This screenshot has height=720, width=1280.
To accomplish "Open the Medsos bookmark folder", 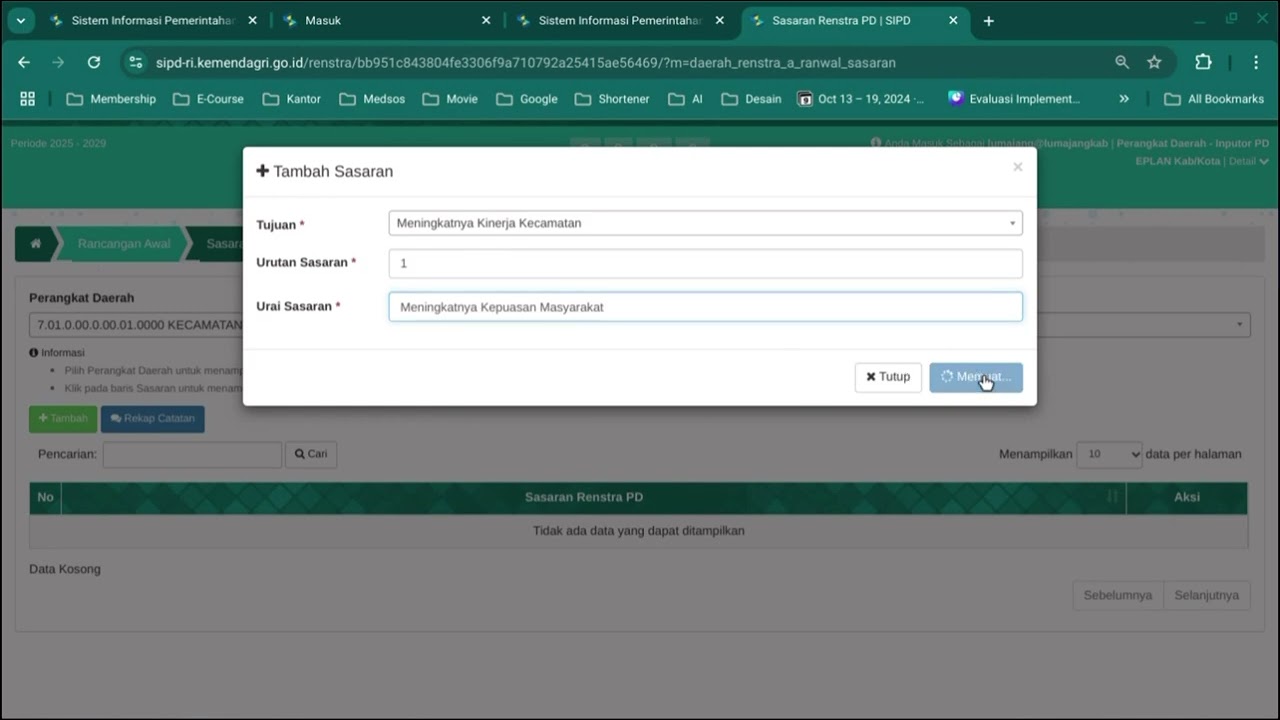I will point(372,99).
